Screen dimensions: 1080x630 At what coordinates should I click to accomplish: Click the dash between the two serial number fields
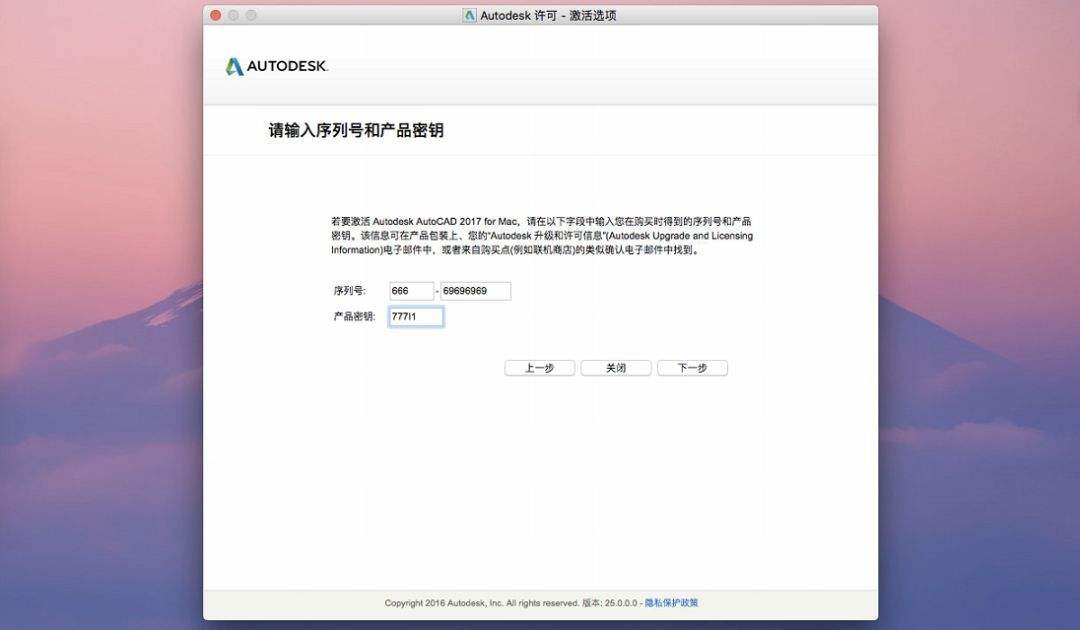click(x=437, y=290)
